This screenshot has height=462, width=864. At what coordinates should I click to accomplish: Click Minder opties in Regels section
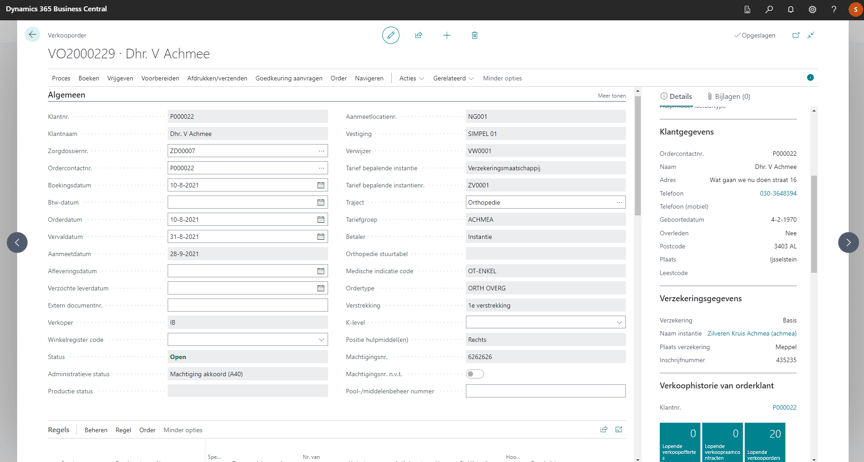click(x=183, y=430)
